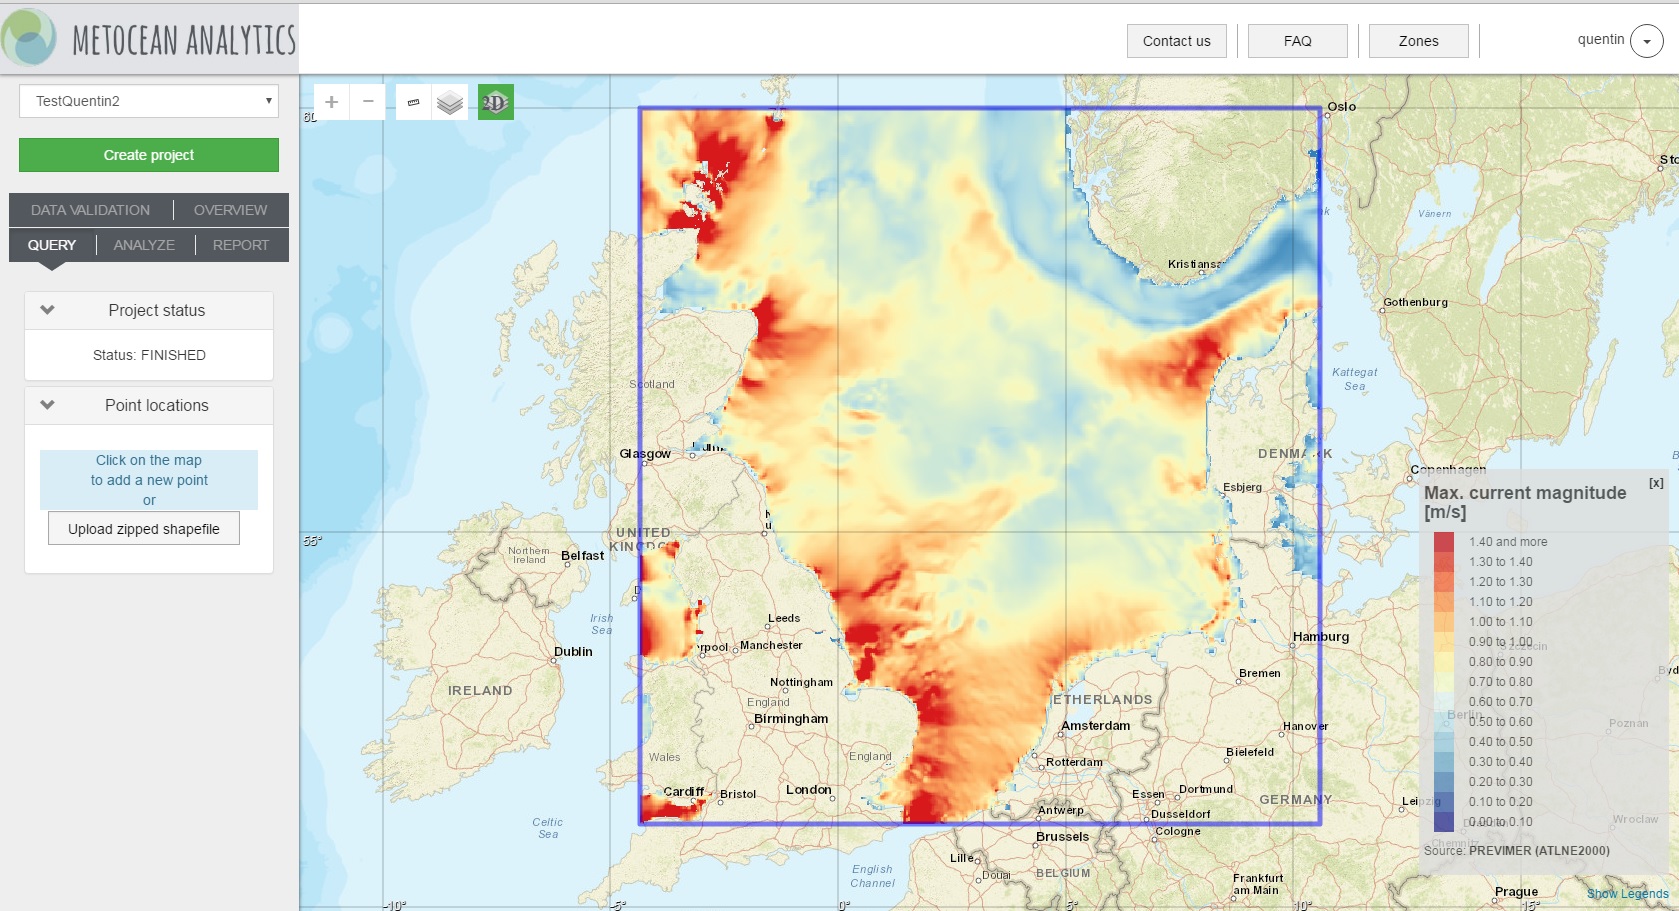Viewport: 1679px width, 911px height.
Task: Click the Metocean Analytics logo
Action: point(149,38)
